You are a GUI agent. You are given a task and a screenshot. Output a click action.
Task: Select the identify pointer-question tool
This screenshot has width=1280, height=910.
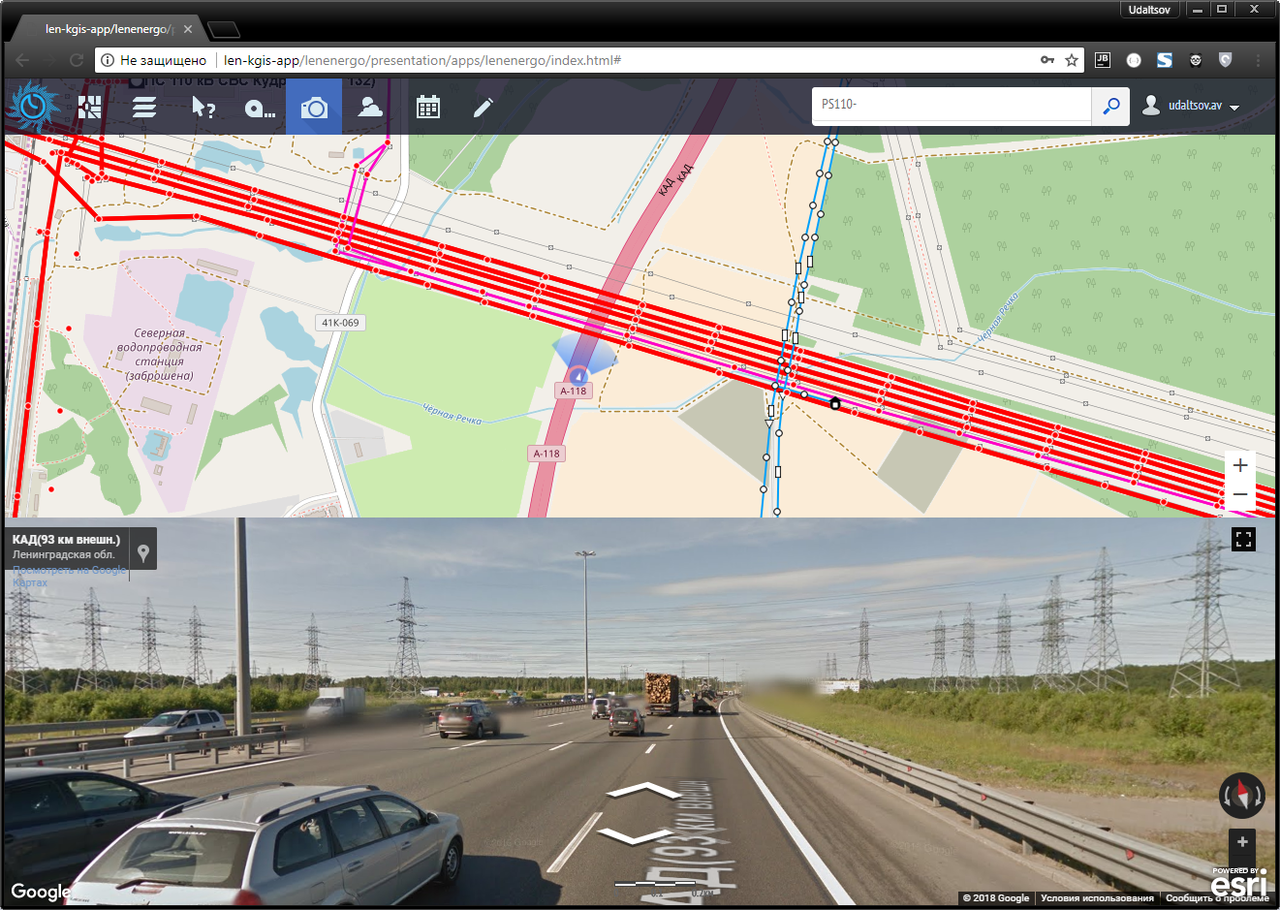(203, 107)
